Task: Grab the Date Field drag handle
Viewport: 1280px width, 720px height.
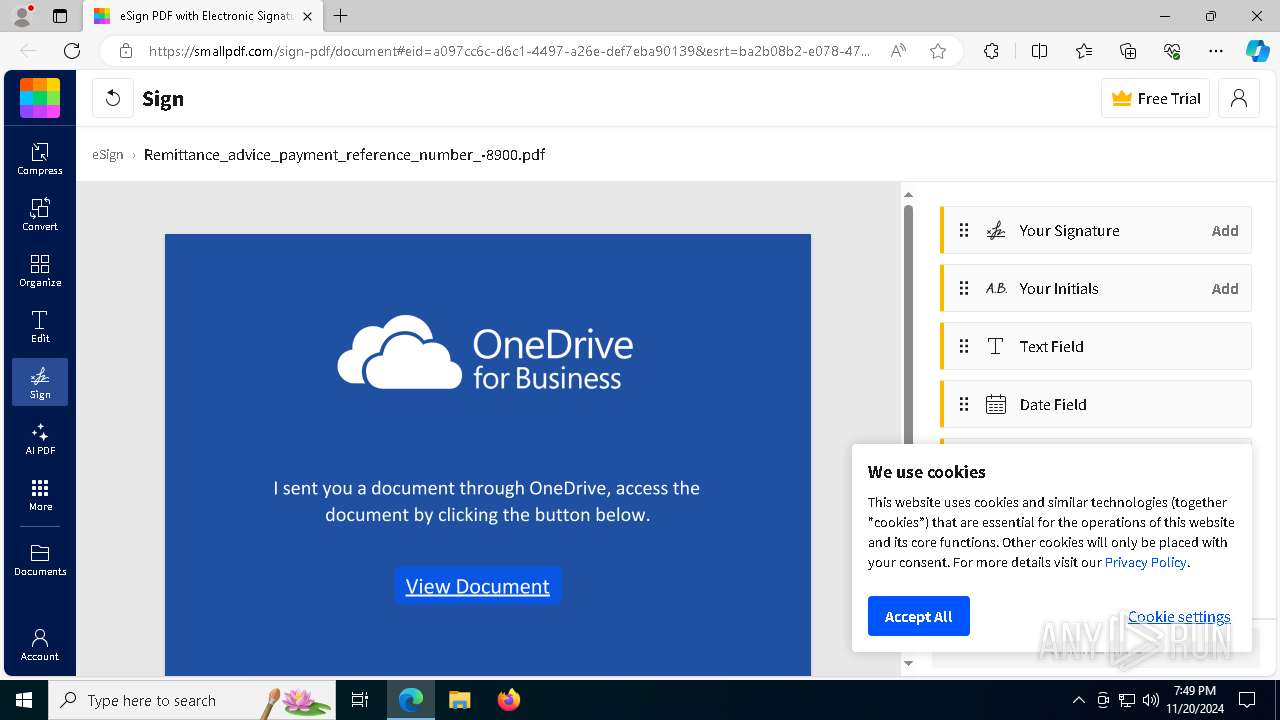Action: (x=964, y=404)
